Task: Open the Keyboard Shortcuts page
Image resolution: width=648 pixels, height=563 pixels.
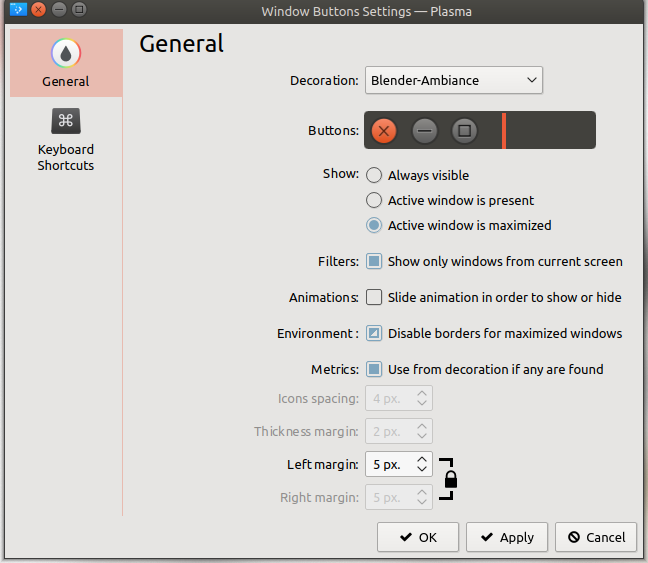Action: [66, 140]
